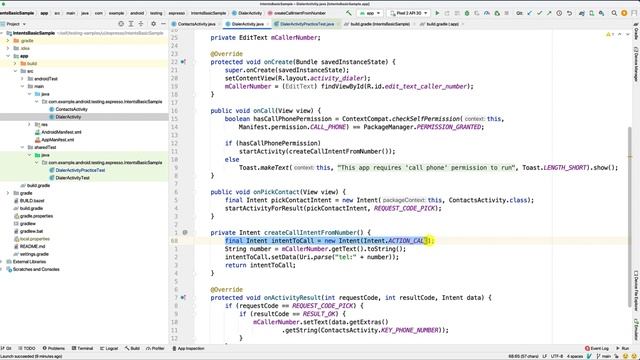Open the TODO tool window
This screenshot has width=640, height=360.
point(27,349)
